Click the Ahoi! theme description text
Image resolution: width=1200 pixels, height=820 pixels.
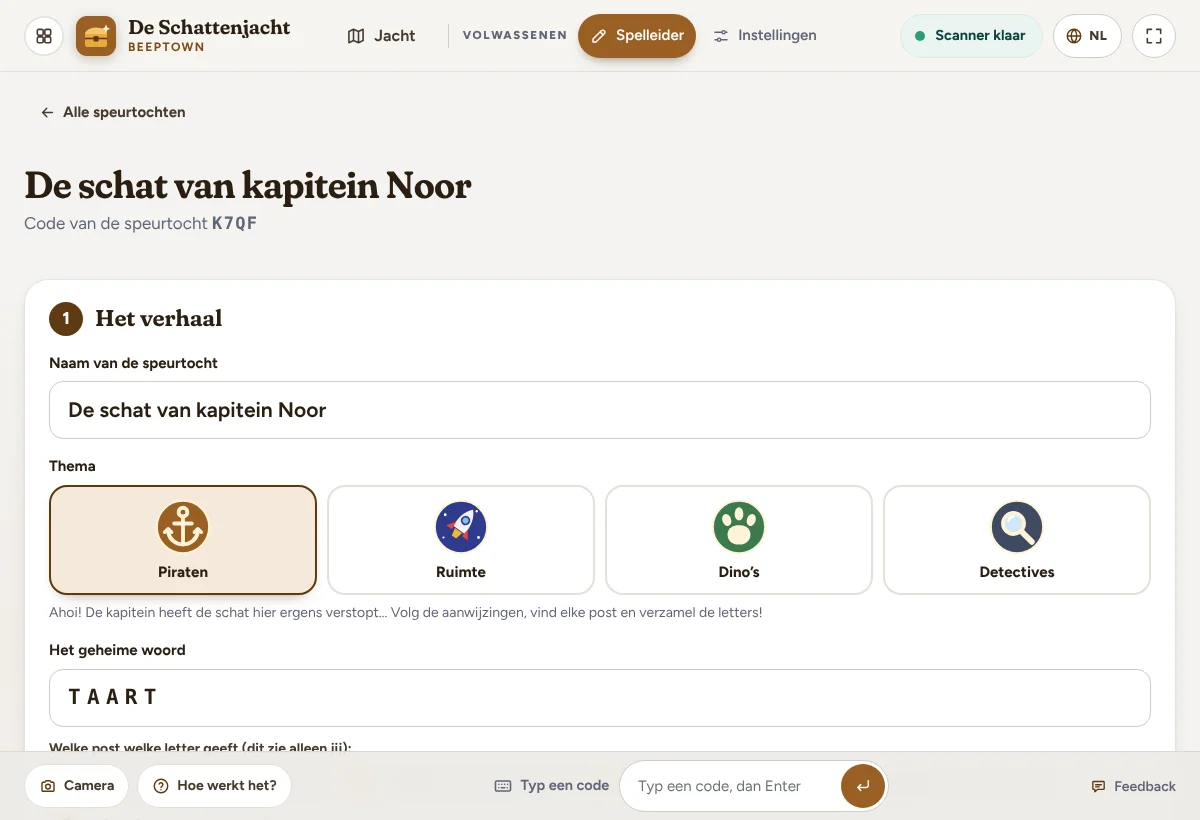[406, 612]
